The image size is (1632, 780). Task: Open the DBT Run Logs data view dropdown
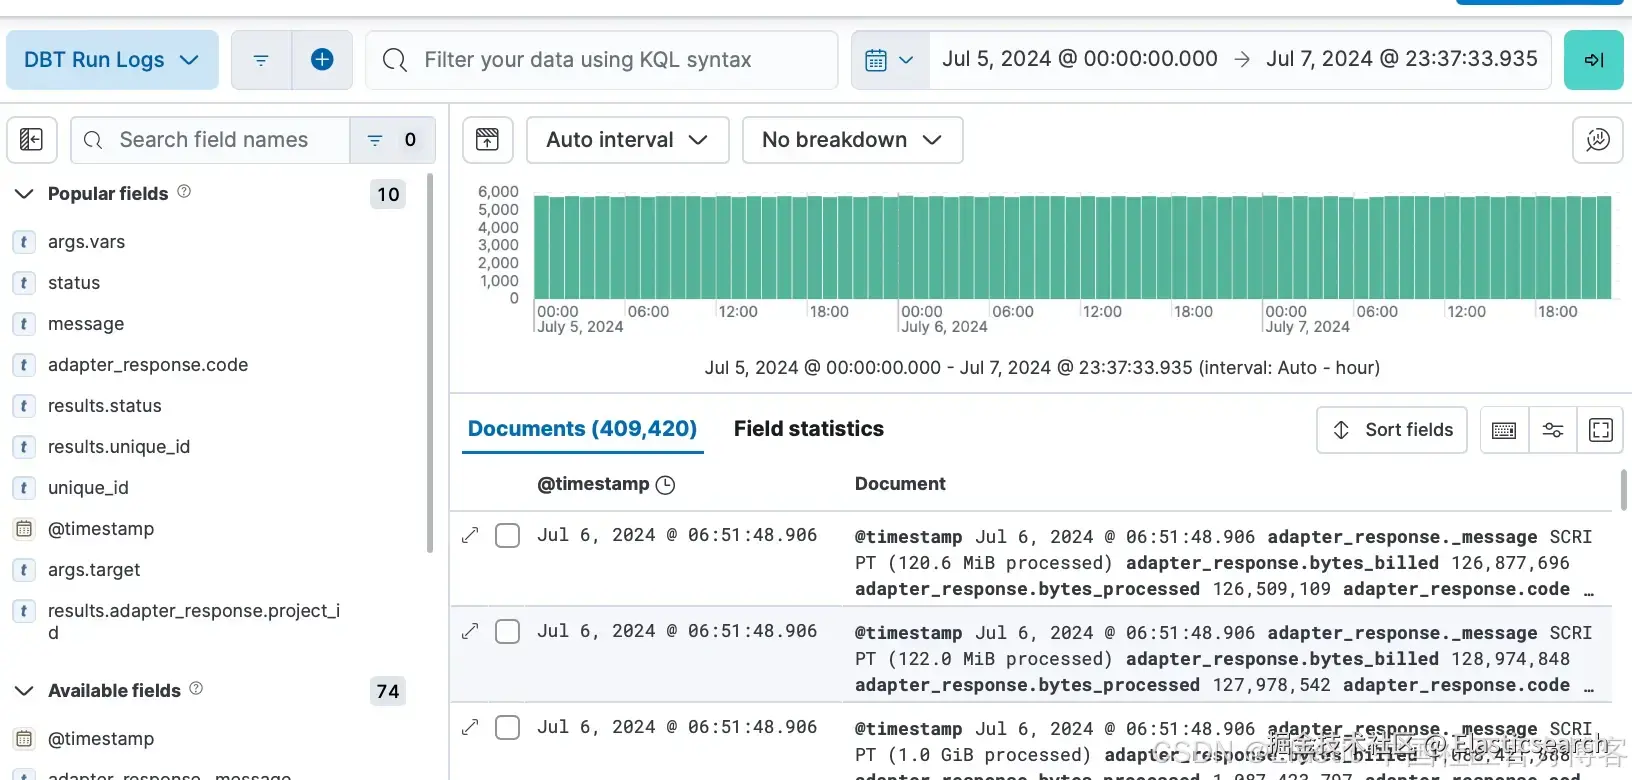pos(112,60)
